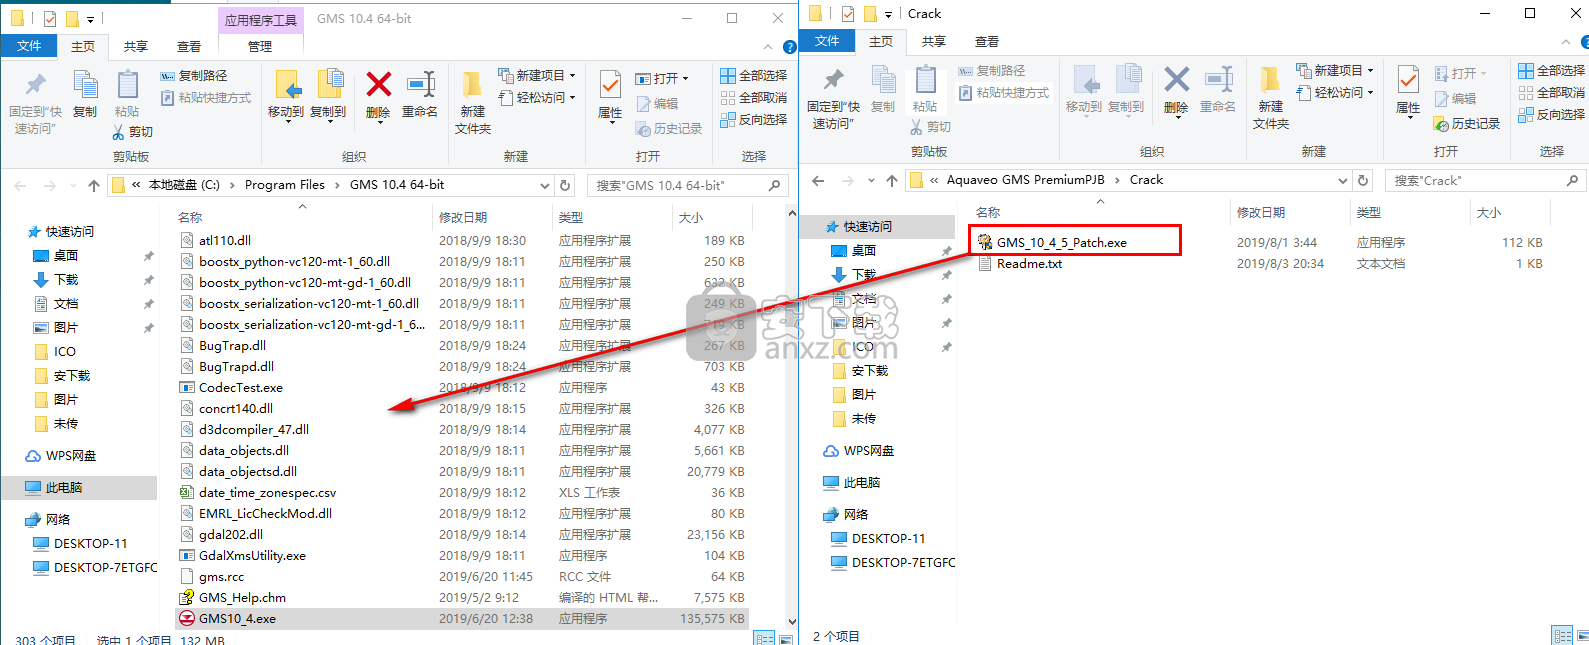Screen dimensions: 1589x645
Task: Open the Share tab in Crack window
Action: coord(934,41)
